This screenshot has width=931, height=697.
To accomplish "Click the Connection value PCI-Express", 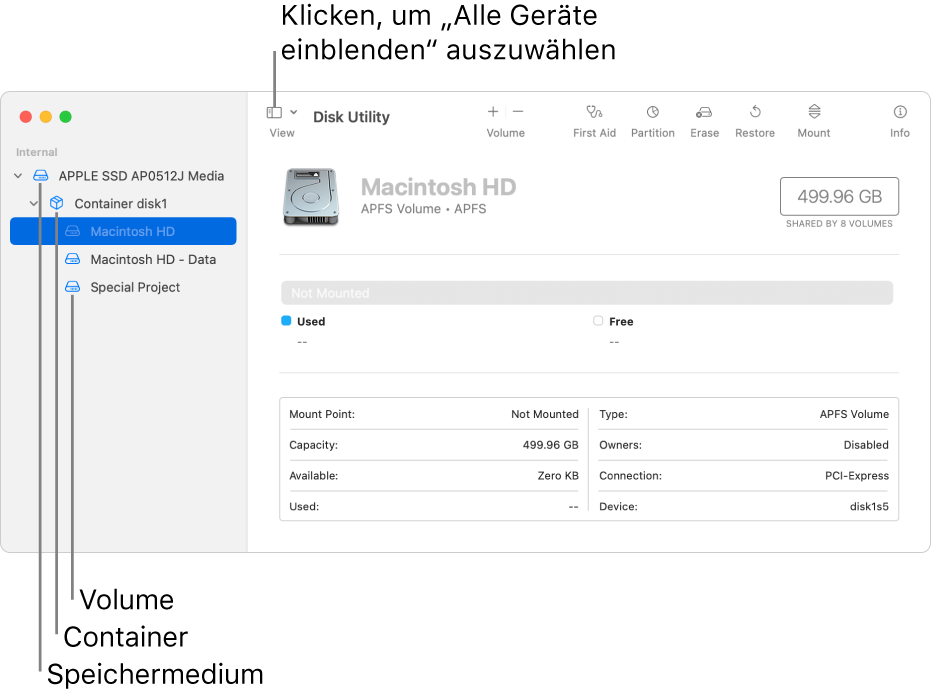I will pos(857,476).
